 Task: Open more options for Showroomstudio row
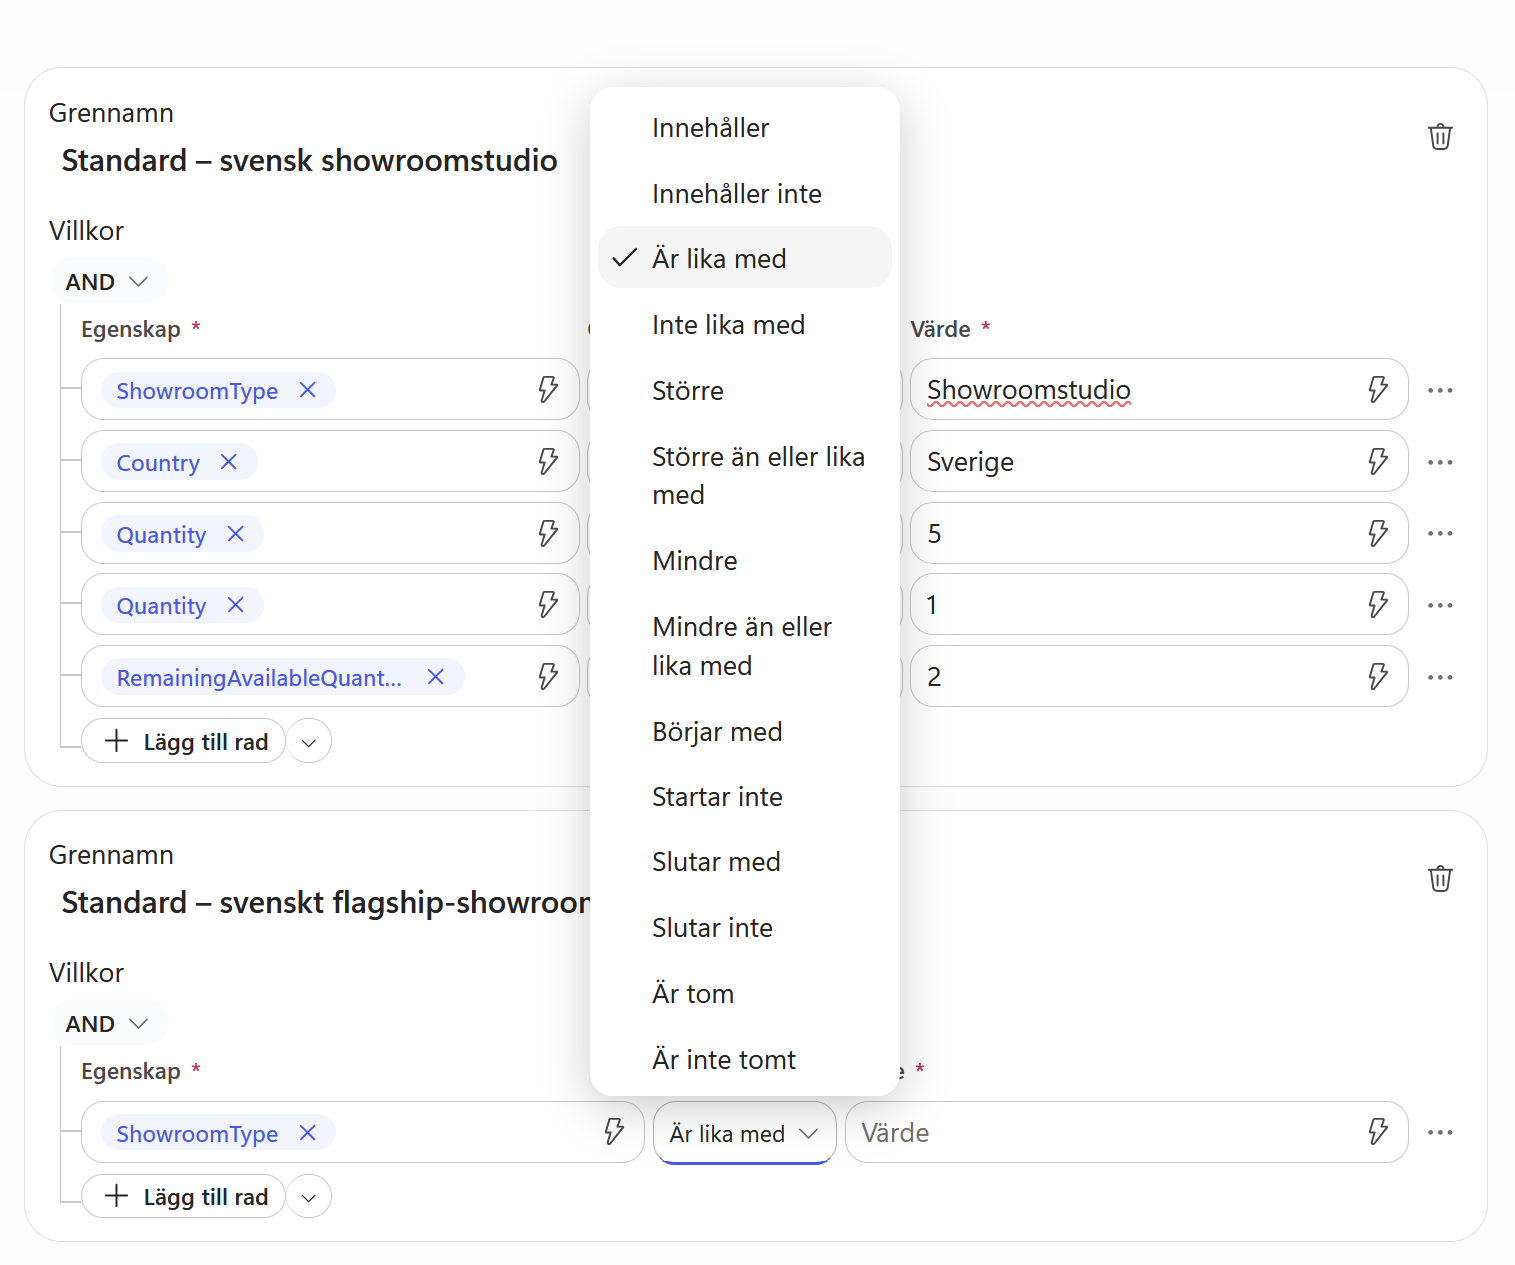(1440, 390)
